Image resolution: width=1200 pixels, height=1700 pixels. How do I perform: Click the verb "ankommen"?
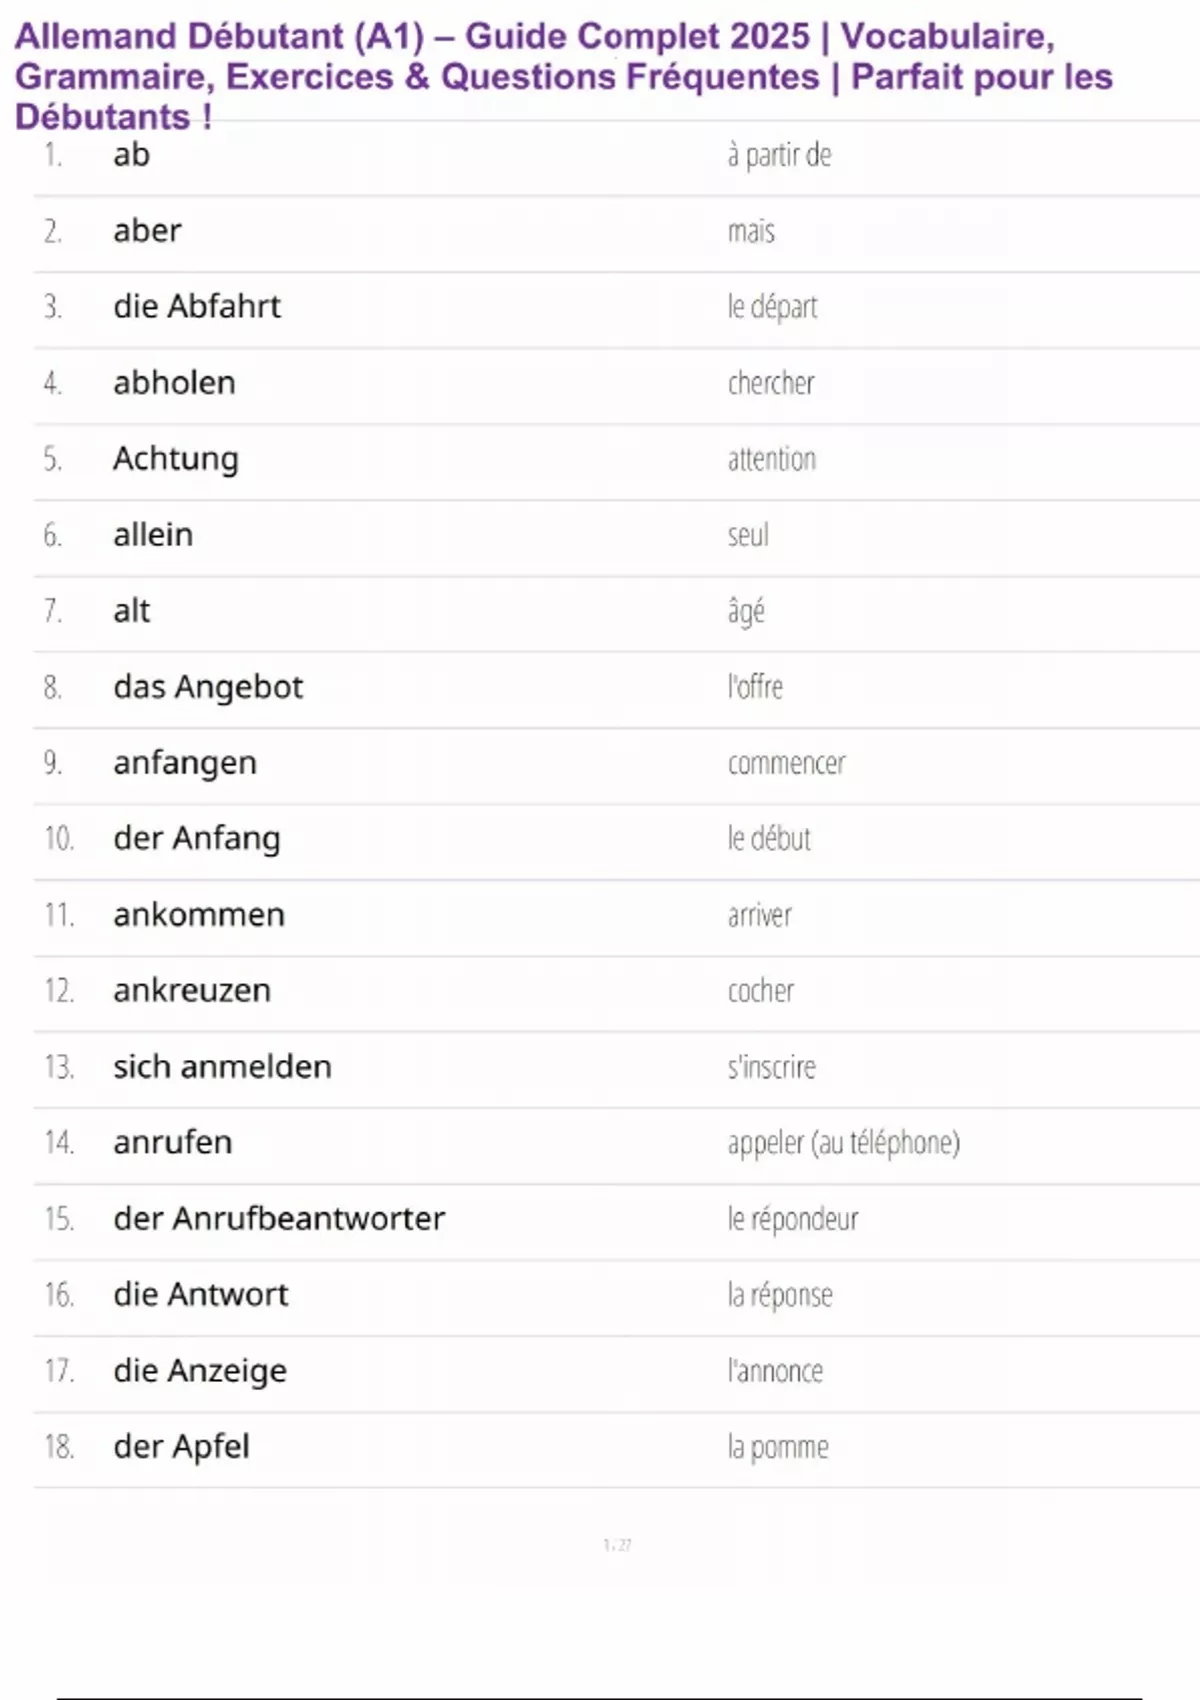click(x=199, y=914)
